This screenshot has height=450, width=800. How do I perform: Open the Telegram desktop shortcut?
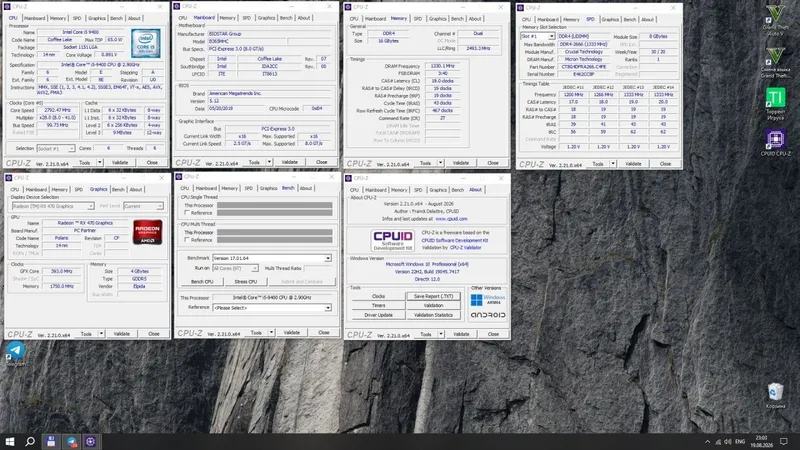coord(15,353)
